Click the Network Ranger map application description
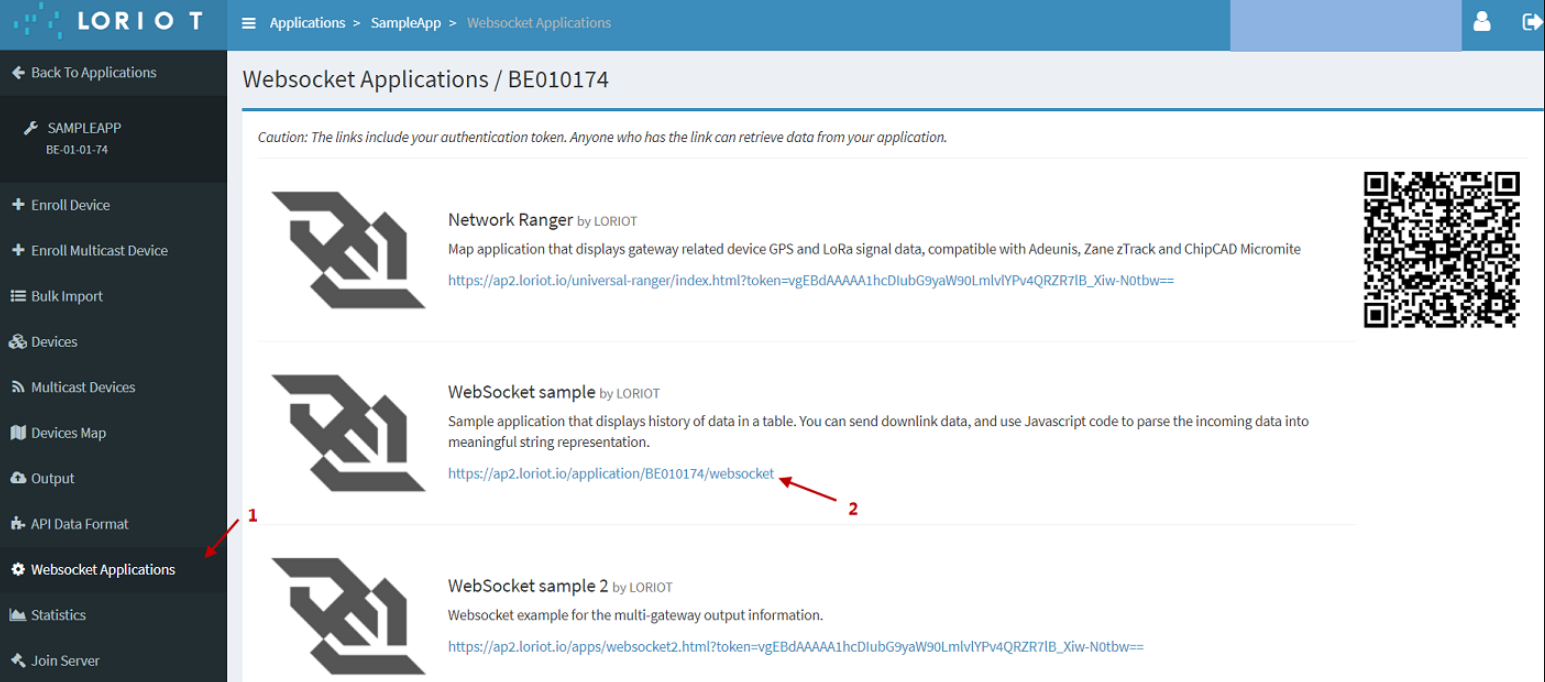1545x682 pixels. (874, 249)
